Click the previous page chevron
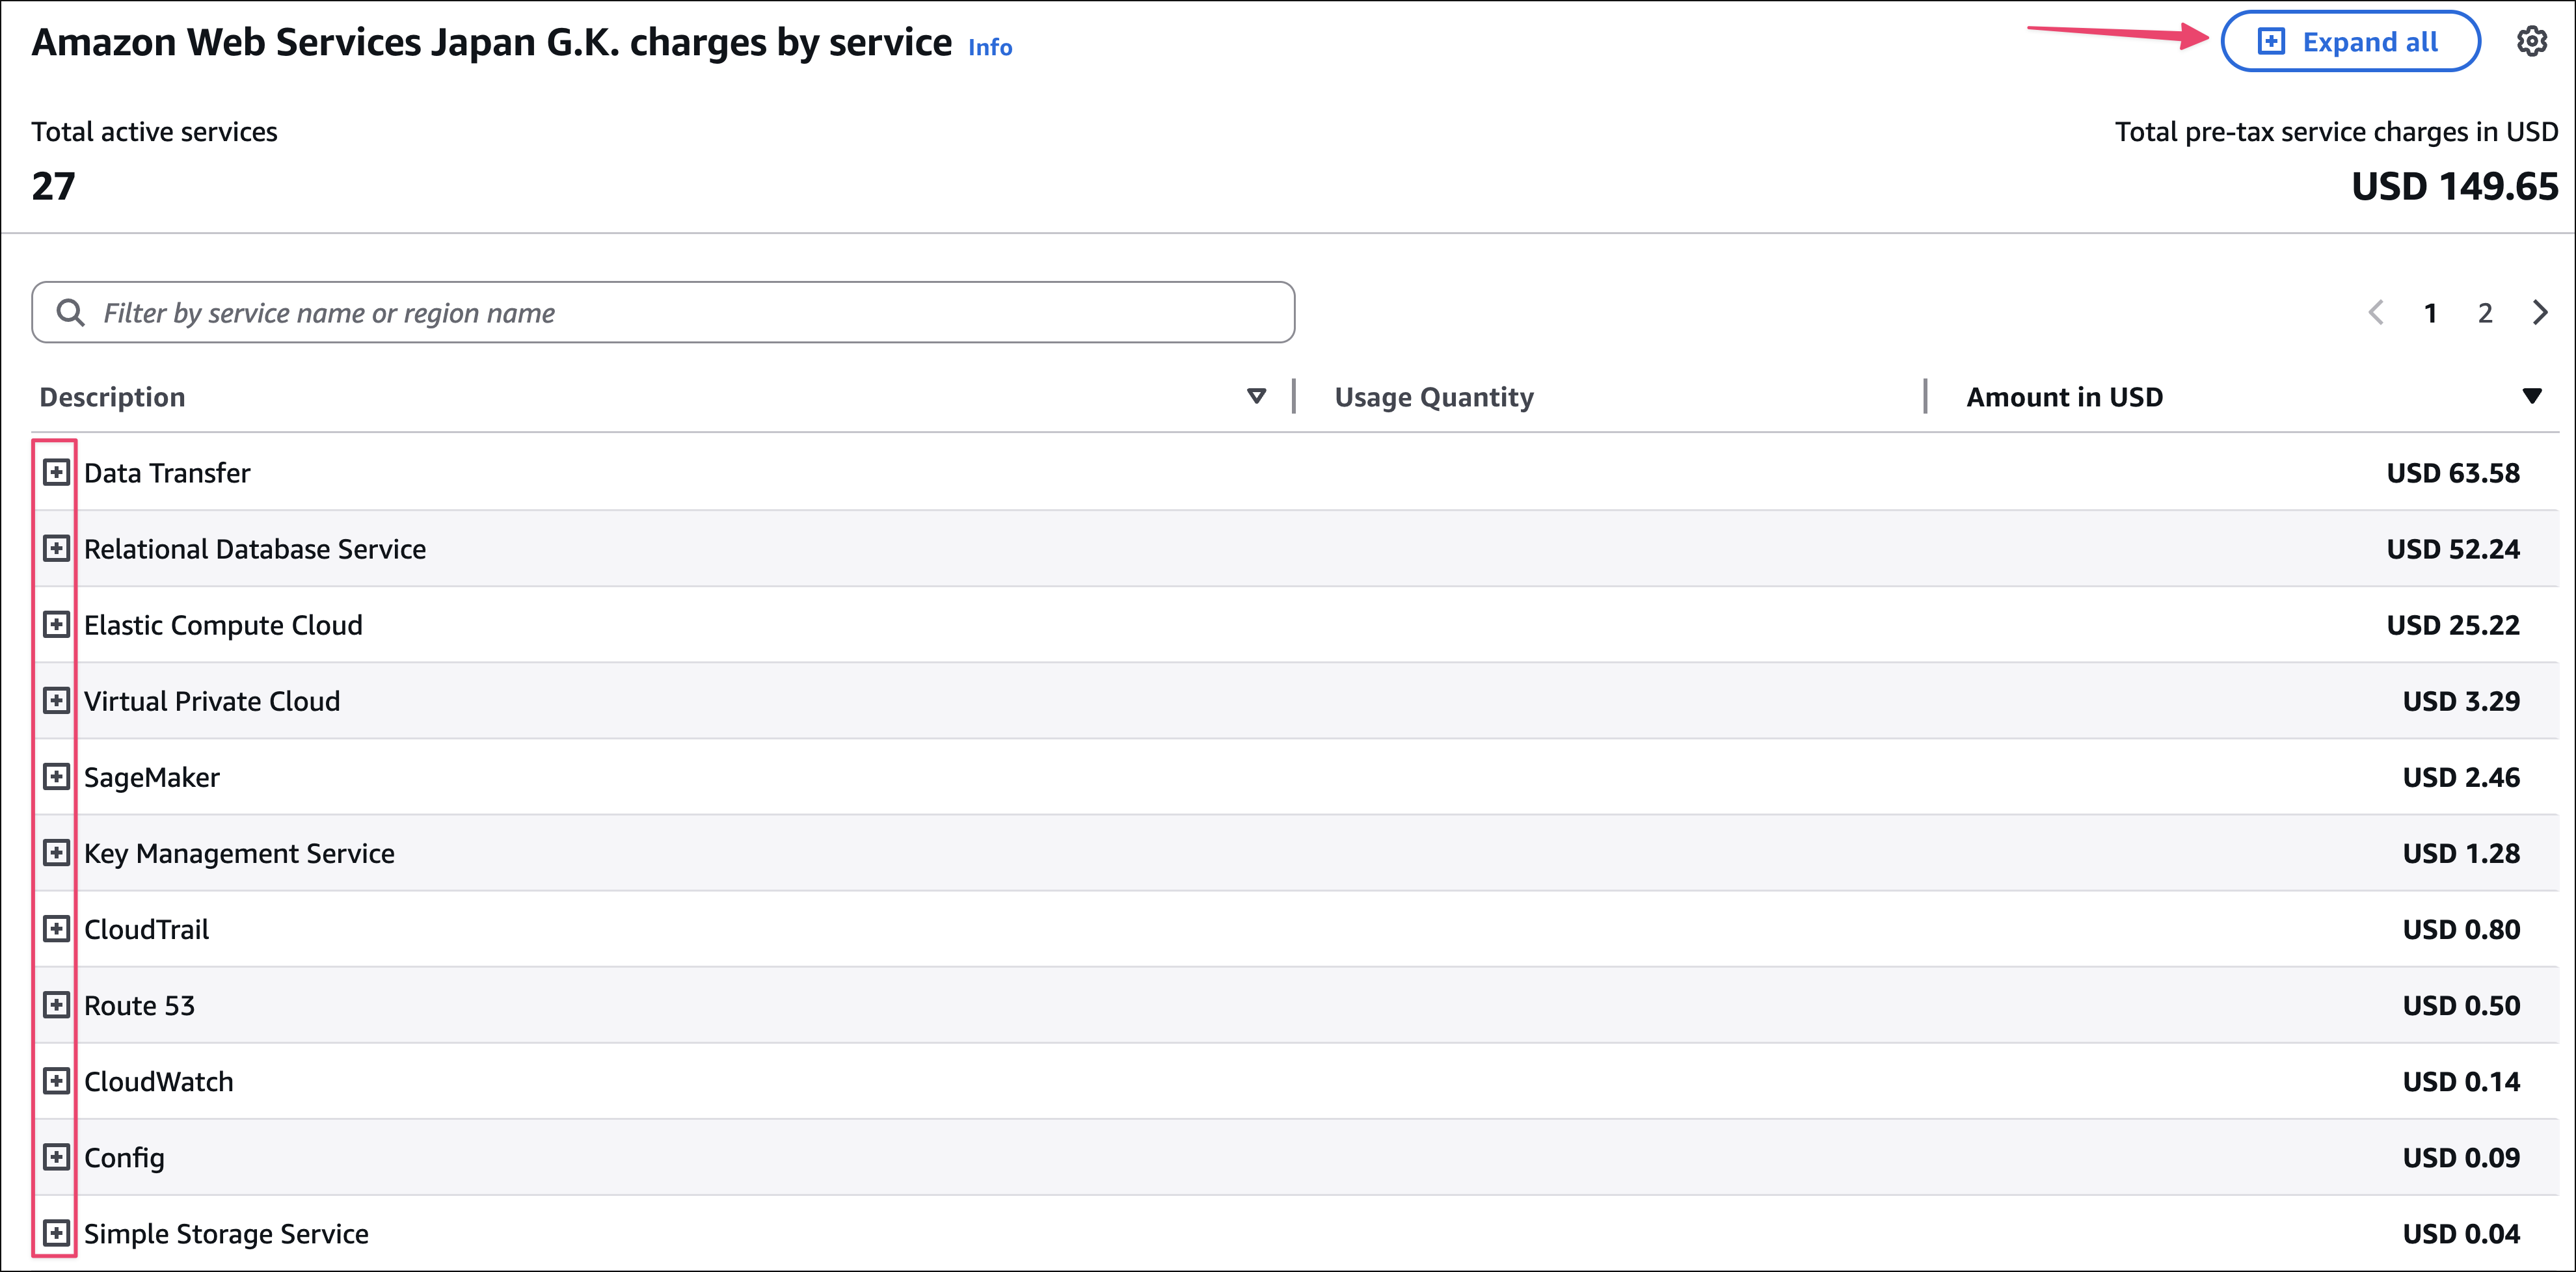The height and width of the screenshot is (1272, 2576). (x=2376, y=313)
